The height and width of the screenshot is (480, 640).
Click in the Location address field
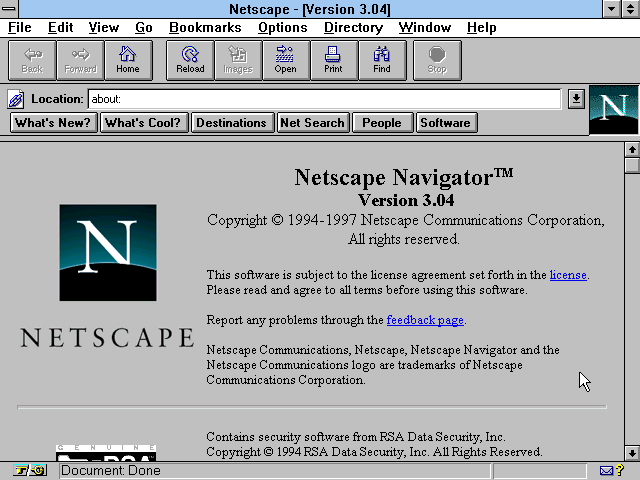[324, 99]
